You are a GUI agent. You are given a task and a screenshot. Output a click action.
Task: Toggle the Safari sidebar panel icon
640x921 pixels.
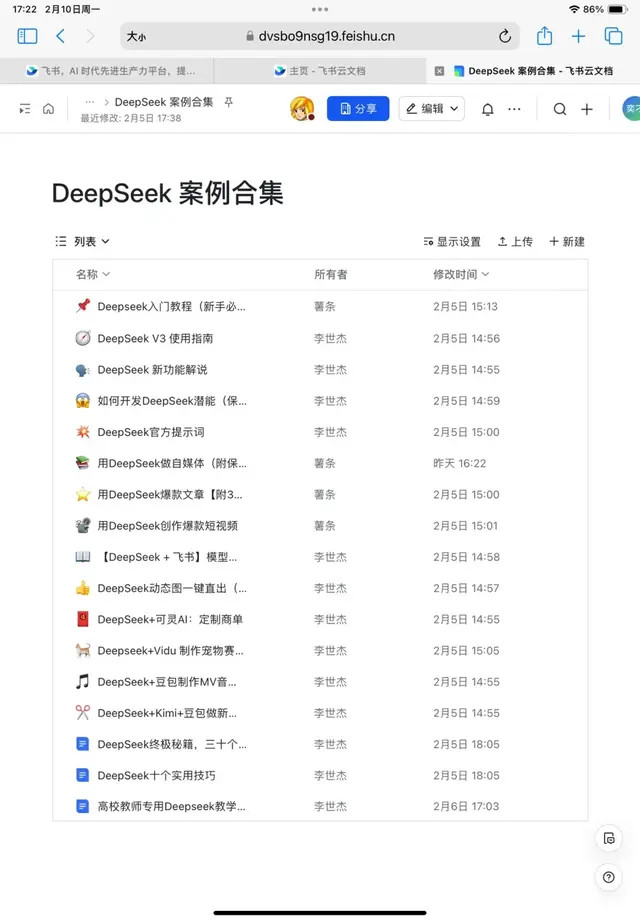click(x=27, y=36)
